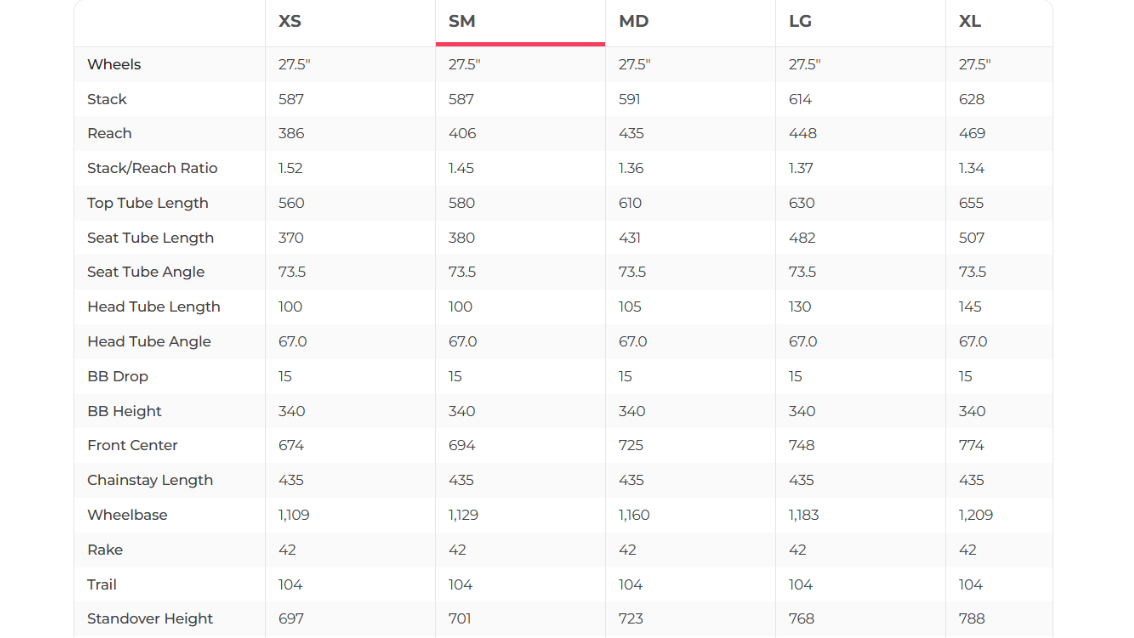The width and height of the screenshot is (1134, 638).
Task: Click the XS Wheelbase value 1,109
Action: click(x=294, y=515)
